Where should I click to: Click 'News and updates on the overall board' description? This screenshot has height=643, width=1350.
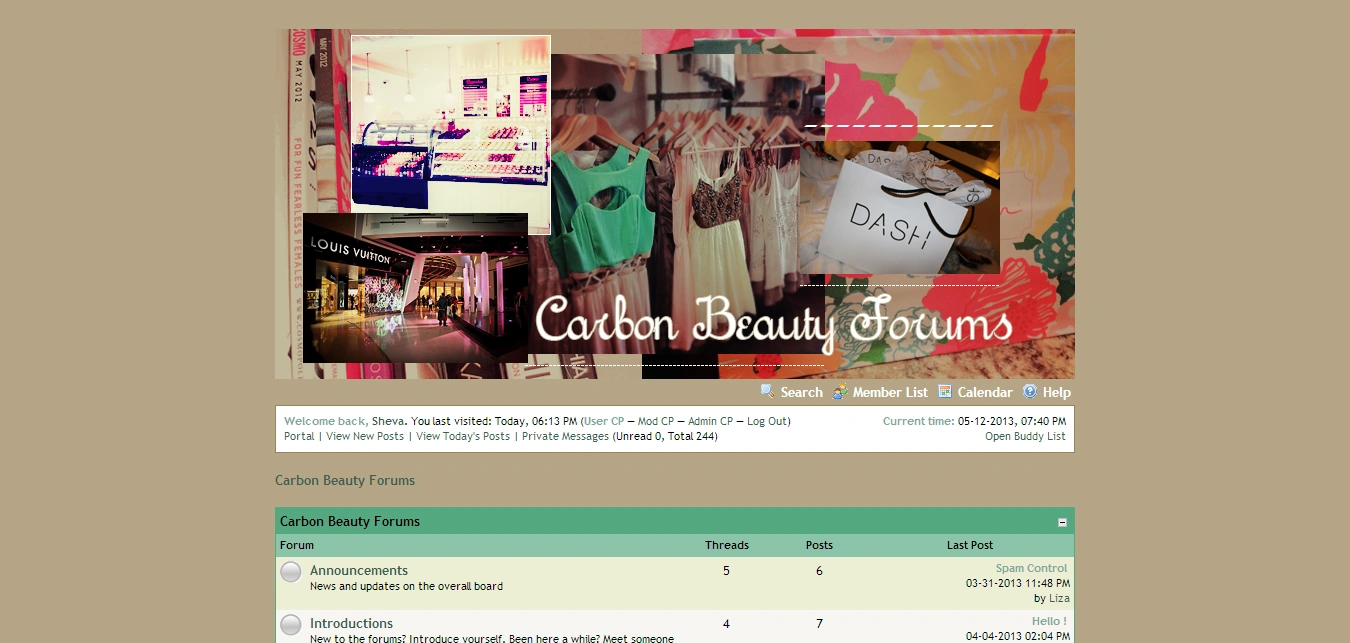(406, 586)
